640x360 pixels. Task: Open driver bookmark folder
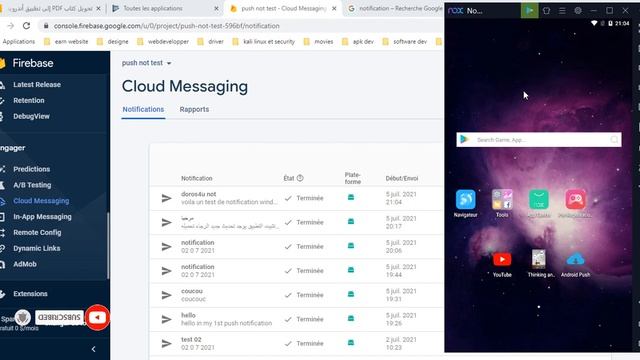[x=210, y=42]
